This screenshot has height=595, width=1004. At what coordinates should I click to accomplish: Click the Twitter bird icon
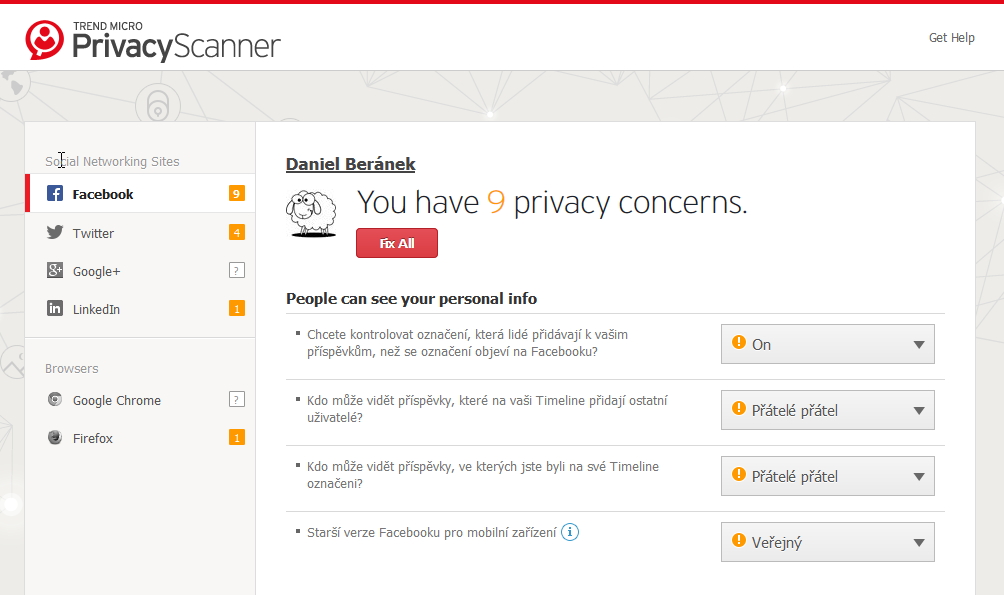pyautogui.click(x=56, y=233)
